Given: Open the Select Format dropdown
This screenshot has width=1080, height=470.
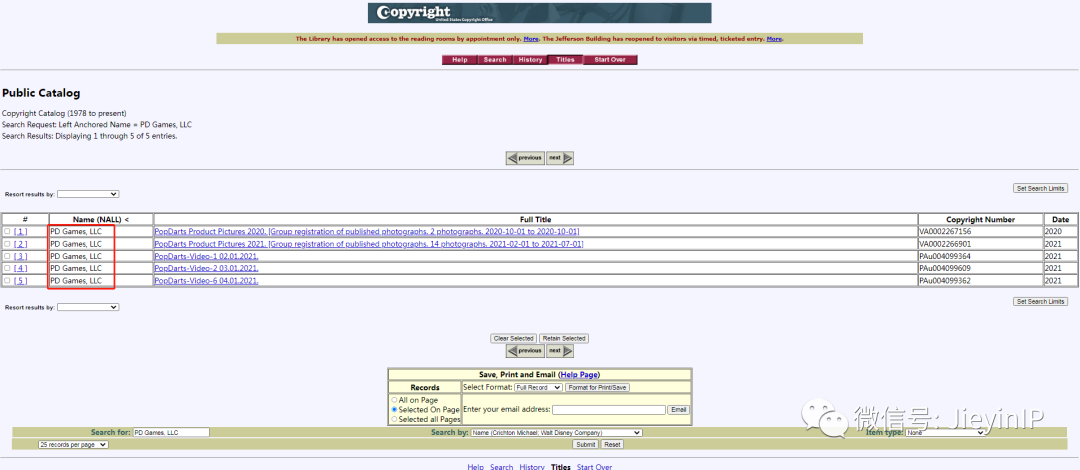Looking at the screenshot, I should (538, 387).
